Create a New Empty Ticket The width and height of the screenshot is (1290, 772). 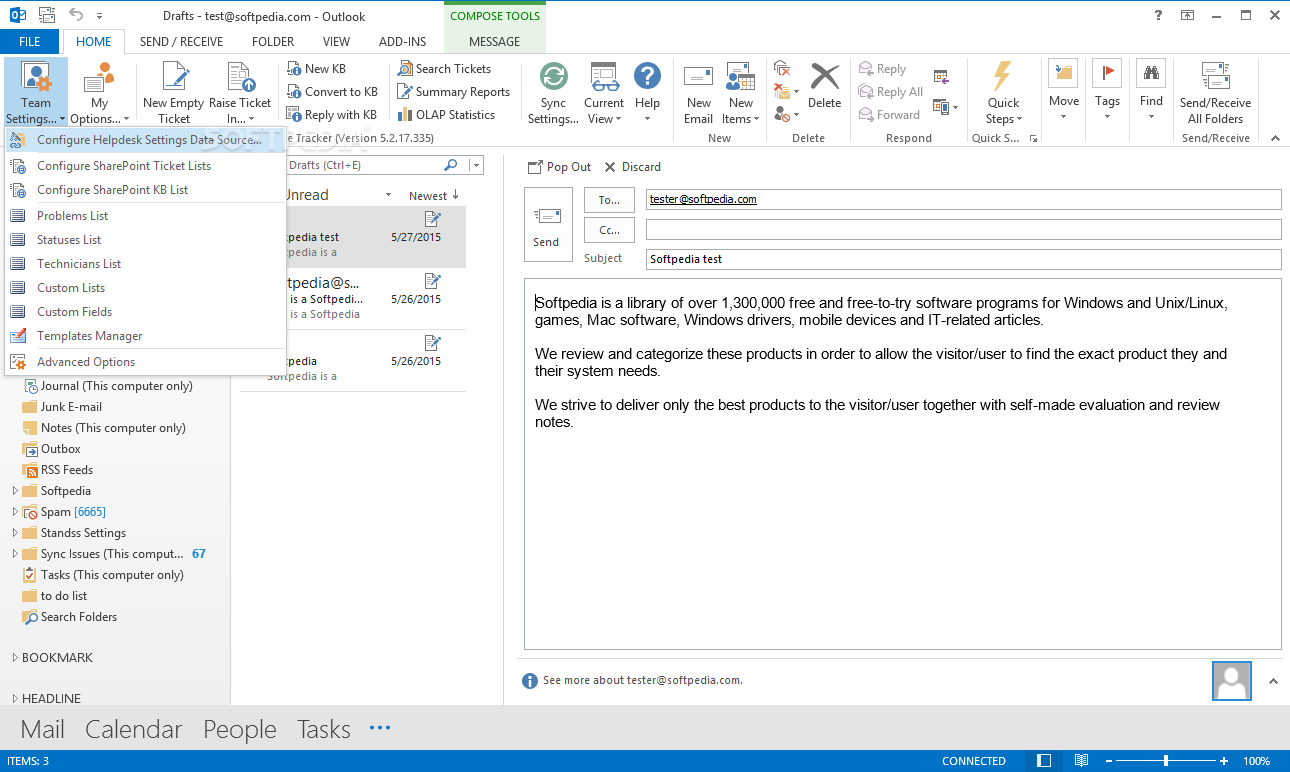coord(174,92)
